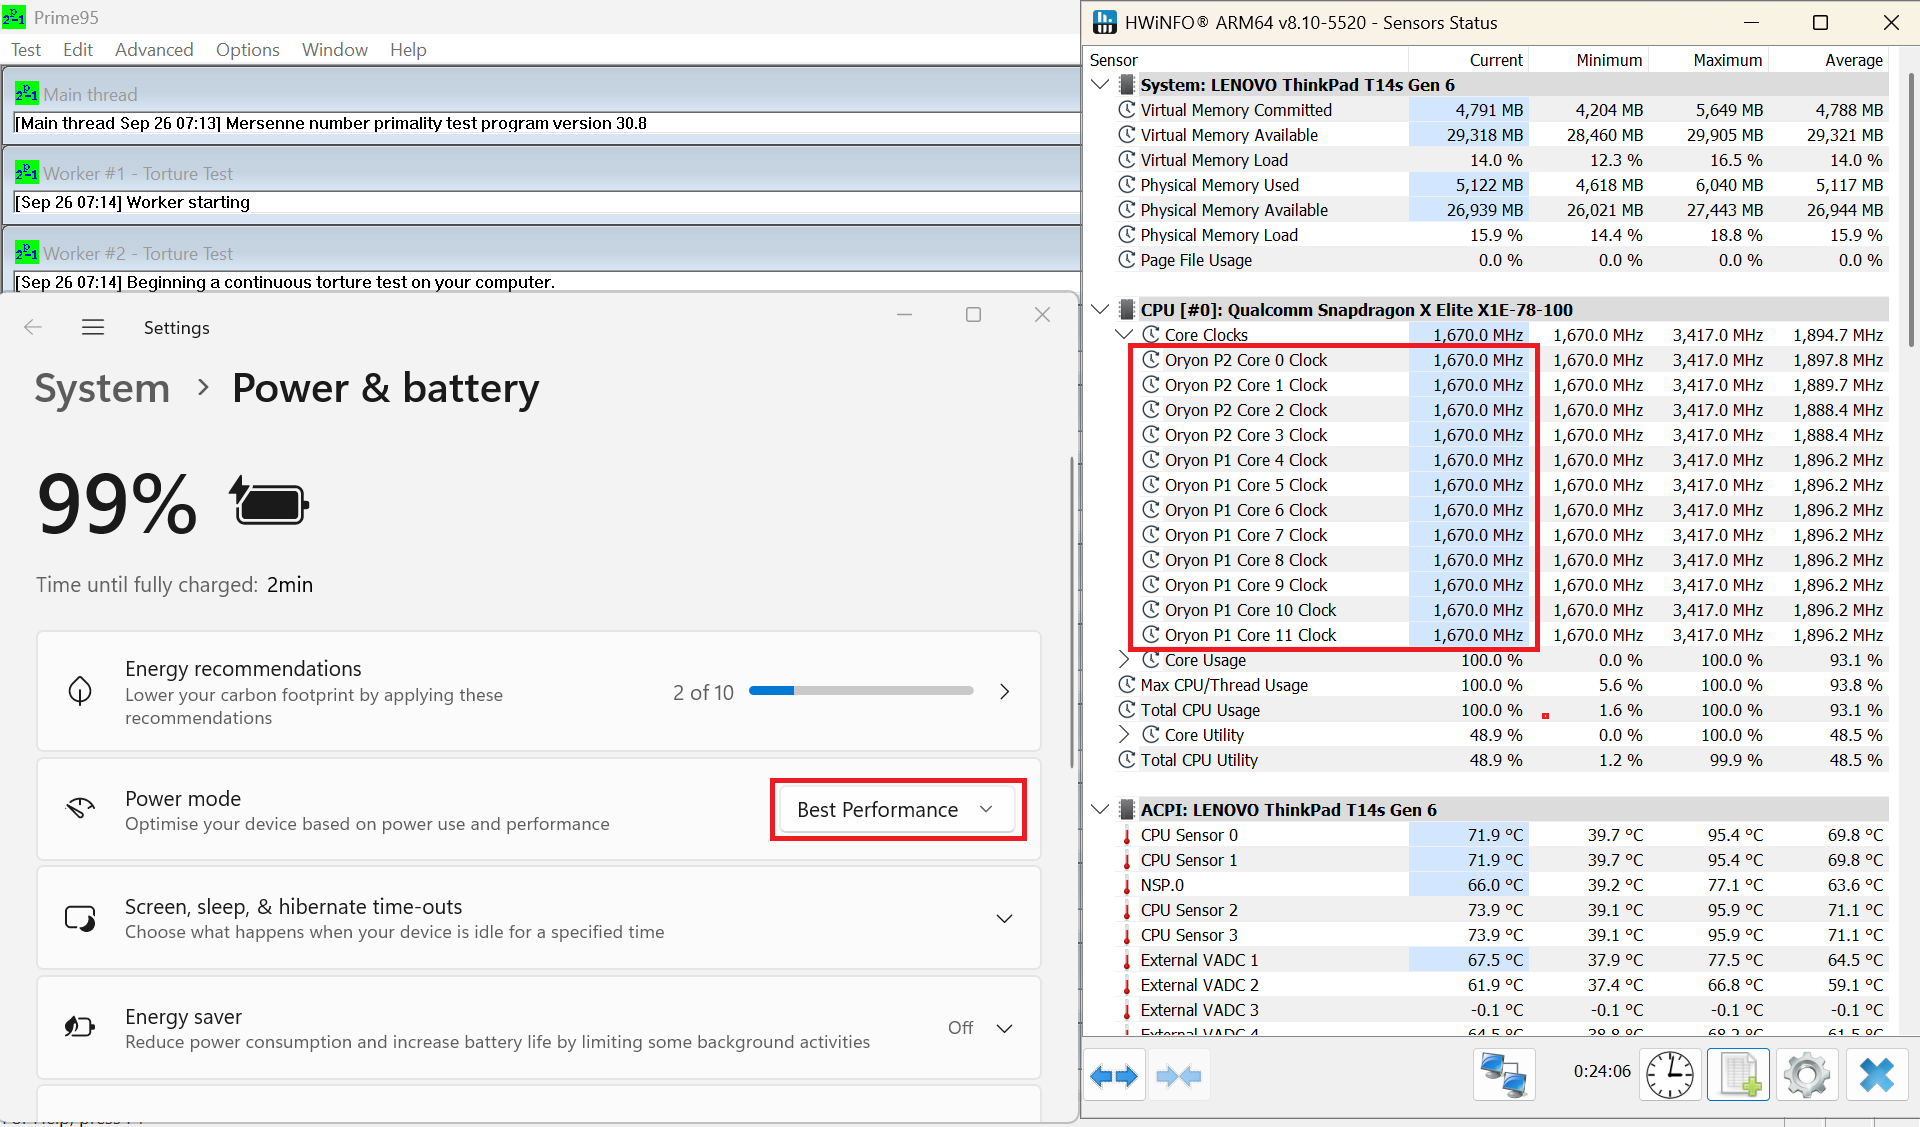
Task: Click the HWiNFO reset clock icon
Action: 1670,1076
